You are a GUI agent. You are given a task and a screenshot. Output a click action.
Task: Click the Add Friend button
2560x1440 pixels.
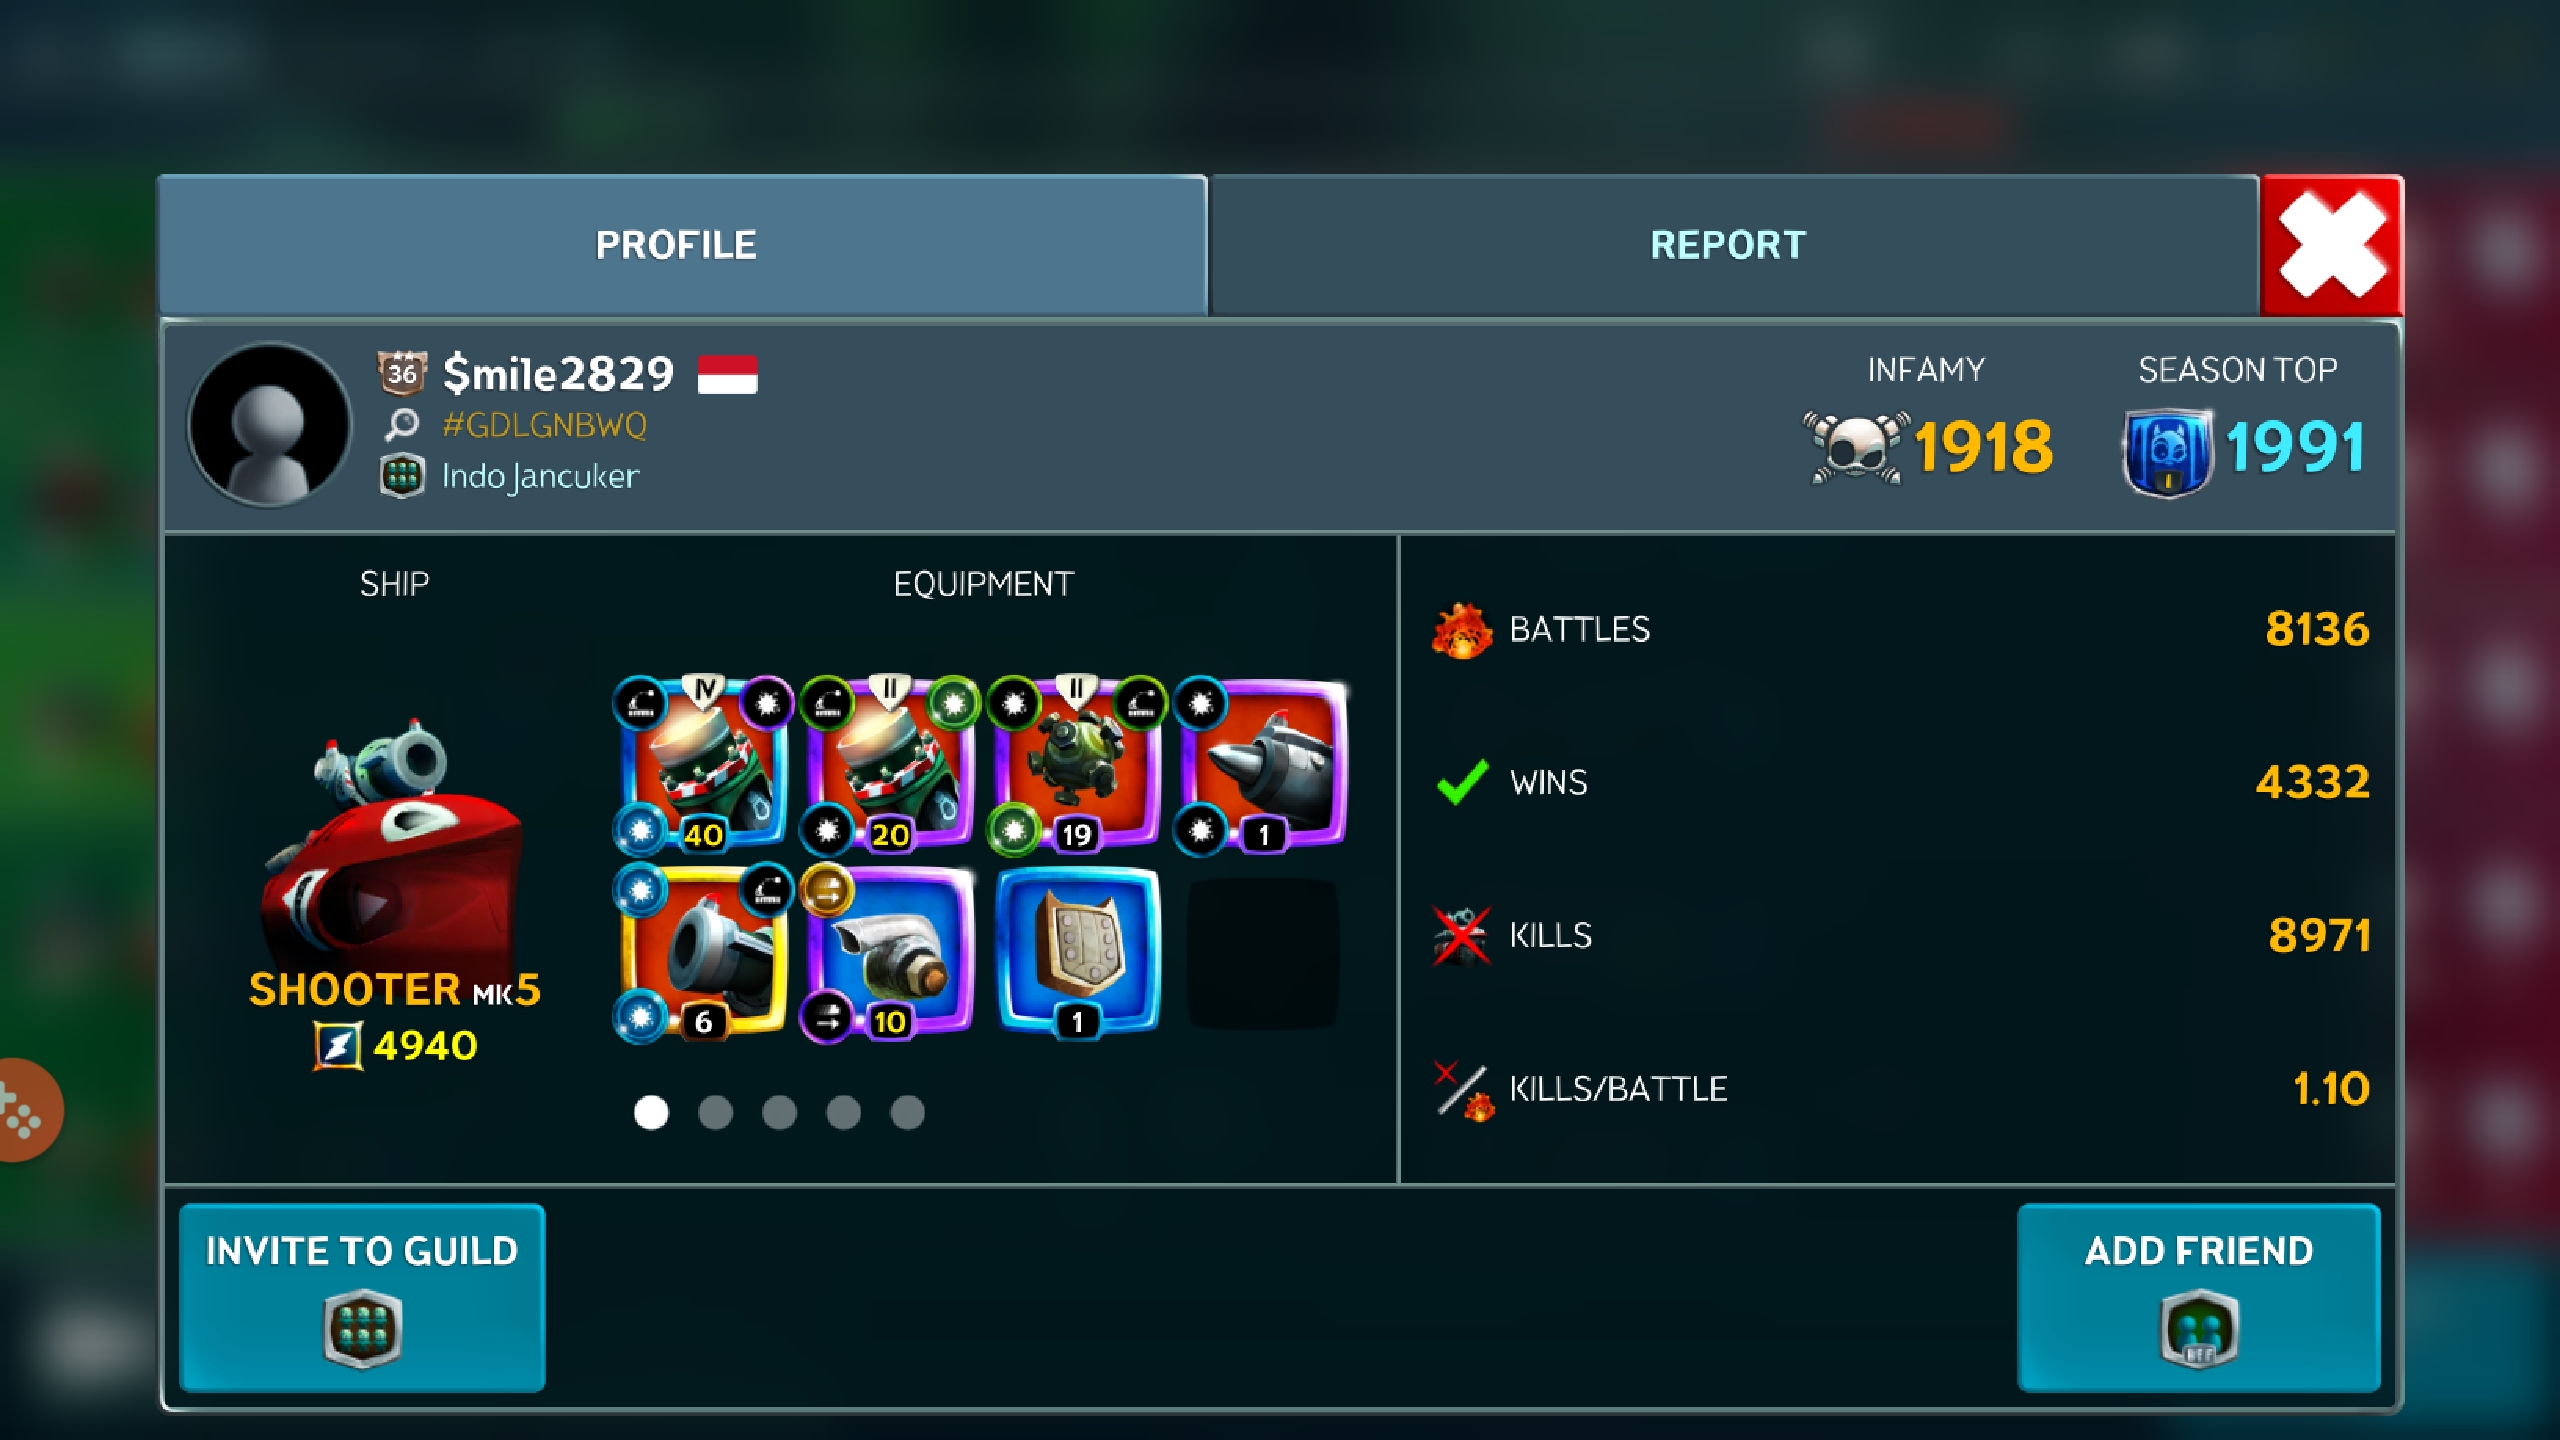tap(2198, 1297)
